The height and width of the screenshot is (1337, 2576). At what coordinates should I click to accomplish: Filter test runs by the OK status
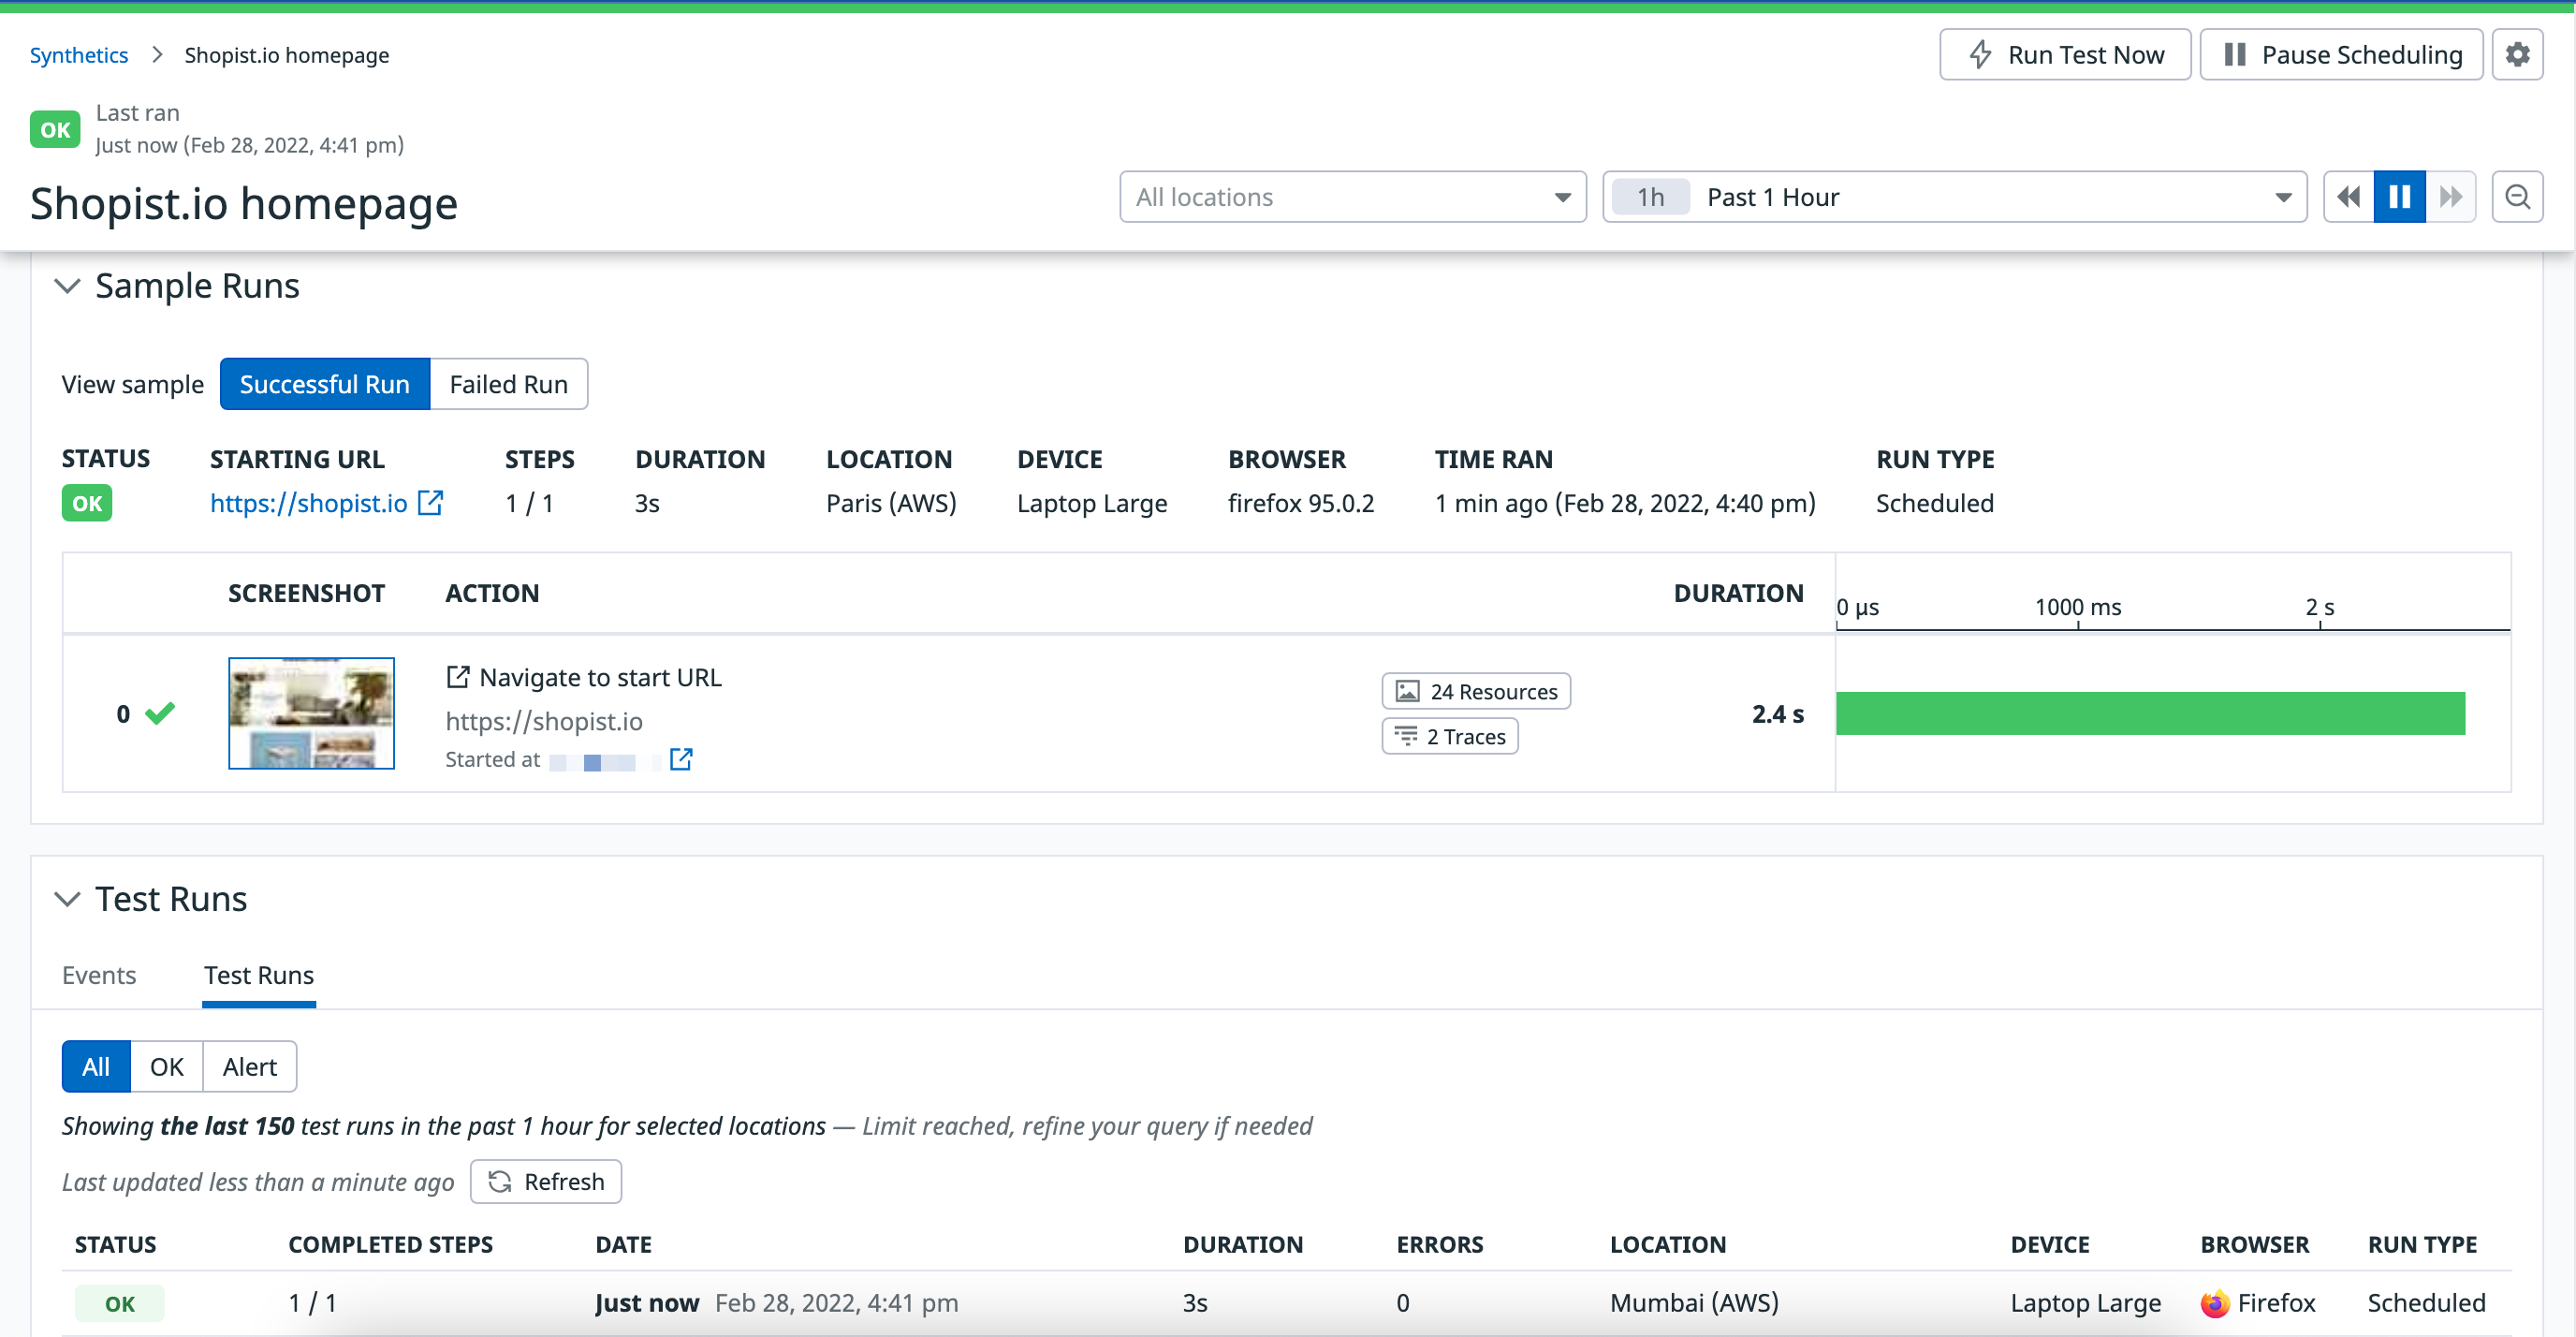tap(166, 1067)
